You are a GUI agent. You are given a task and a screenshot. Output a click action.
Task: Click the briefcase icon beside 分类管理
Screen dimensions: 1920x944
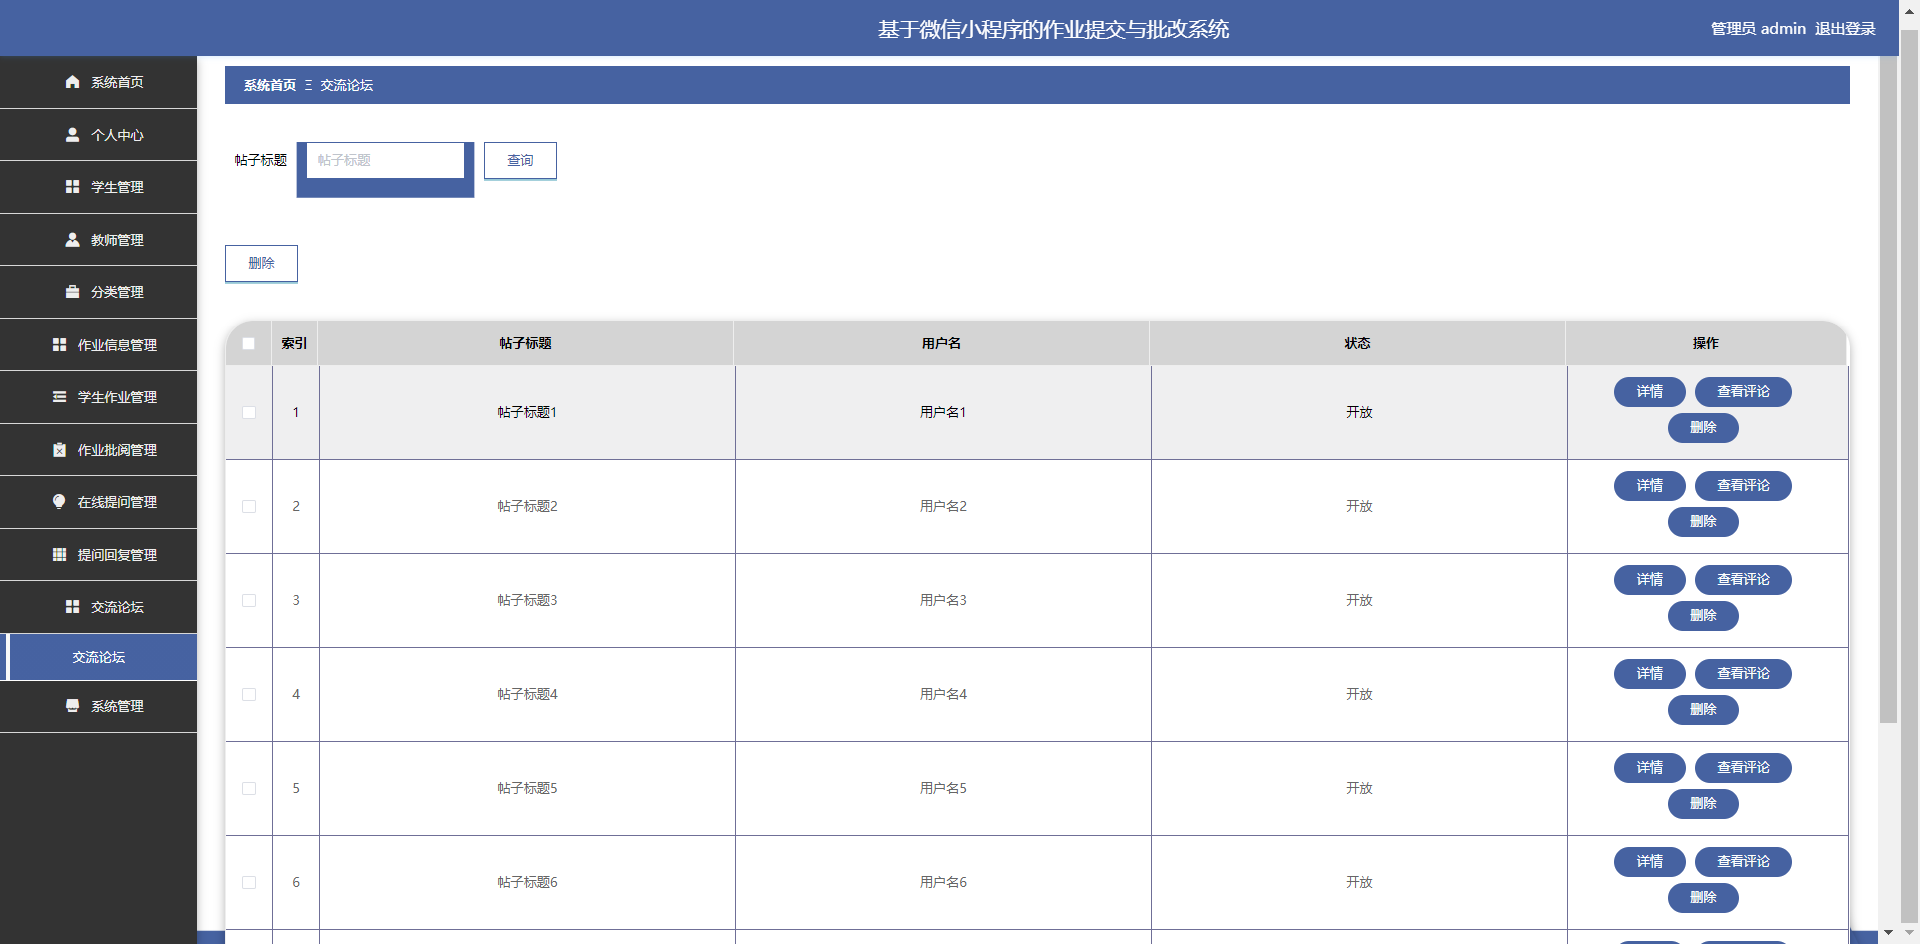click(x=72, y=292)
